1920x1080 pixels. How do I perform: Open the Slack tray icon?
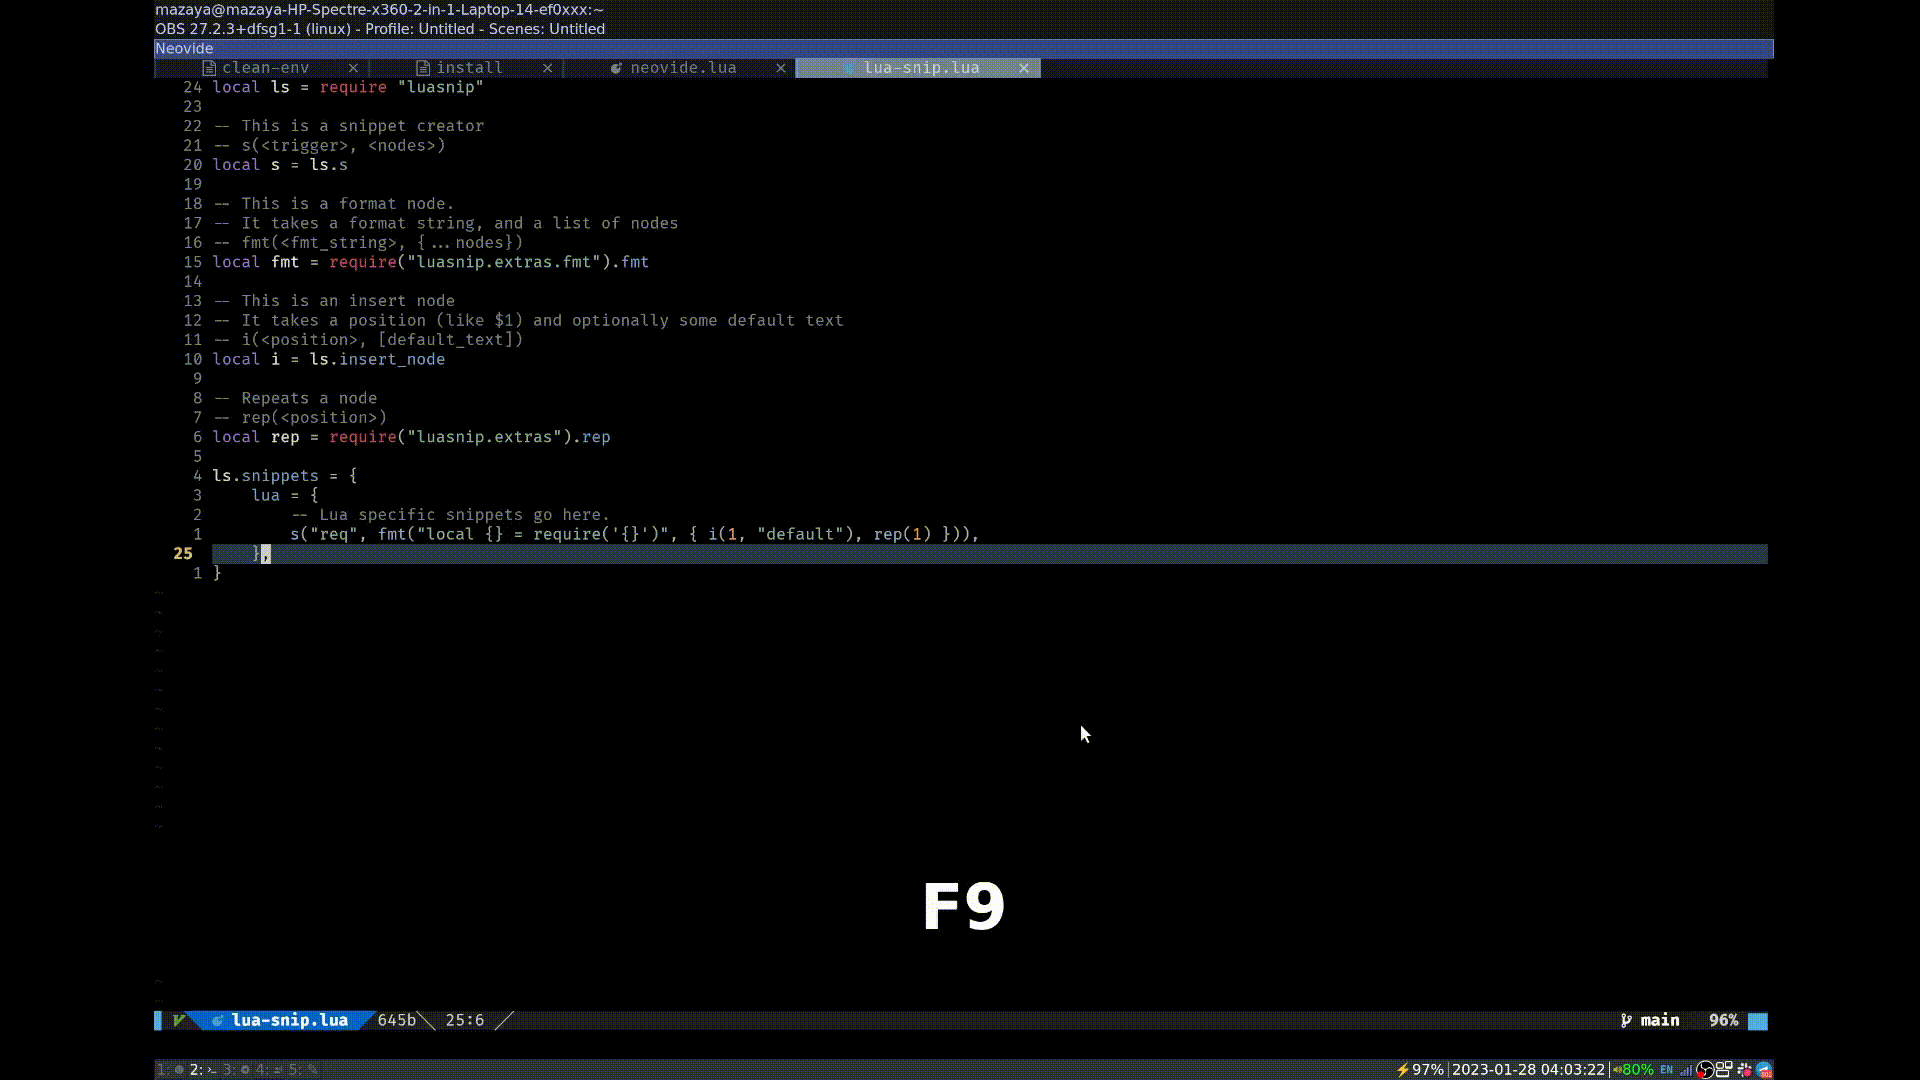[x=1745, y=1070]
